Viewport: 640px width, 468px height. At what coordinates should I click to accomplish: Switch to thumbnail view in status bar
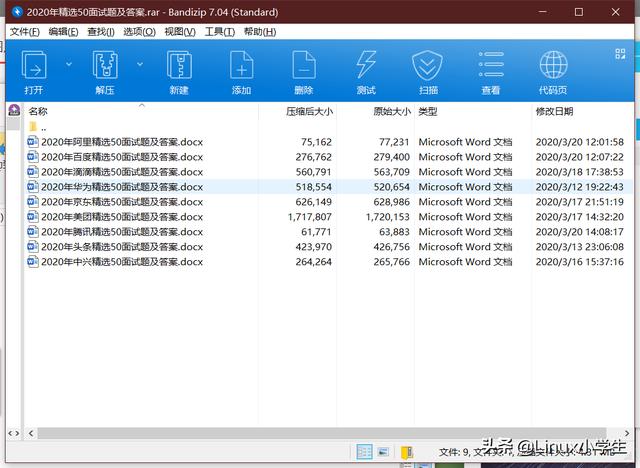click(x=383, y=452)
